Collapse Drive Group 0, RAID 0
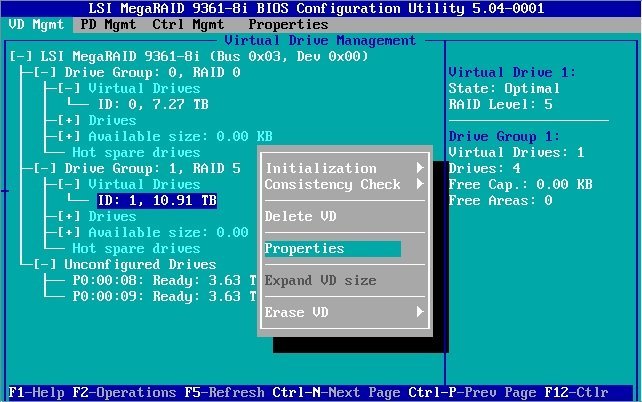This screenshot has height=402, width=642. click(45, 72)
